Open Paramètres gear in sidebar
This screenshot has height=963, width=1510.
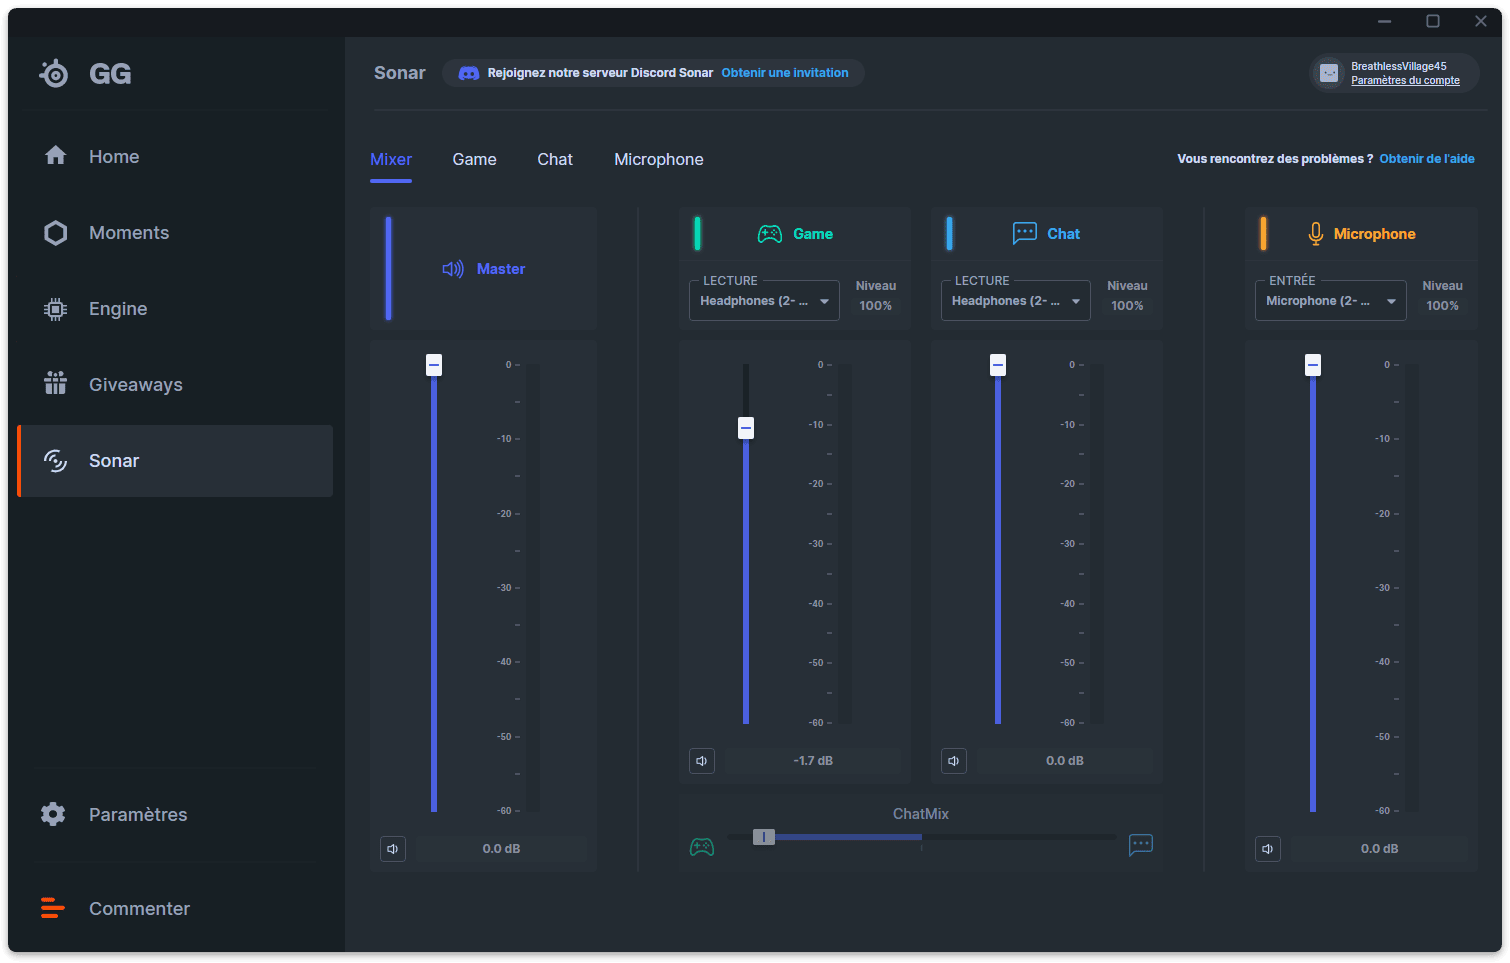tap(54, 814)
